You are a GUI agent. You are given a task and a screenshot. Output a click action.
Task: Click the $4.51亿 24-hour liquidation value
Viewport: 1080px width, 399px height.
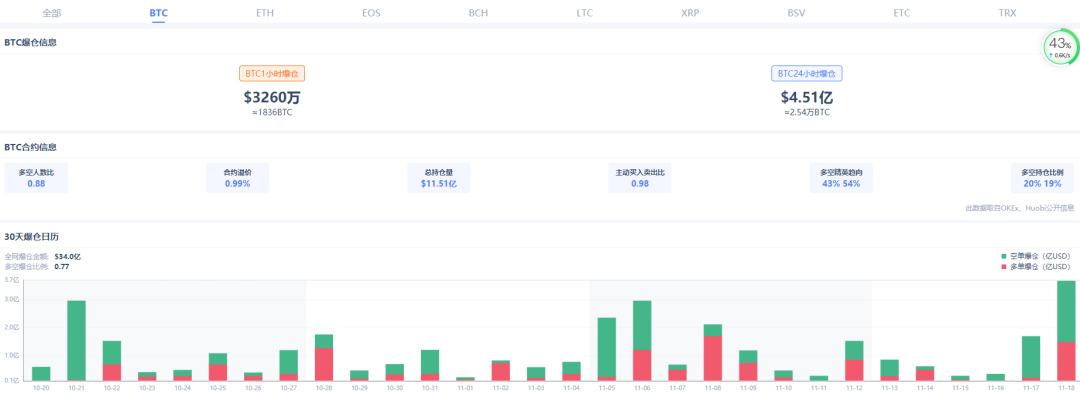807,97
